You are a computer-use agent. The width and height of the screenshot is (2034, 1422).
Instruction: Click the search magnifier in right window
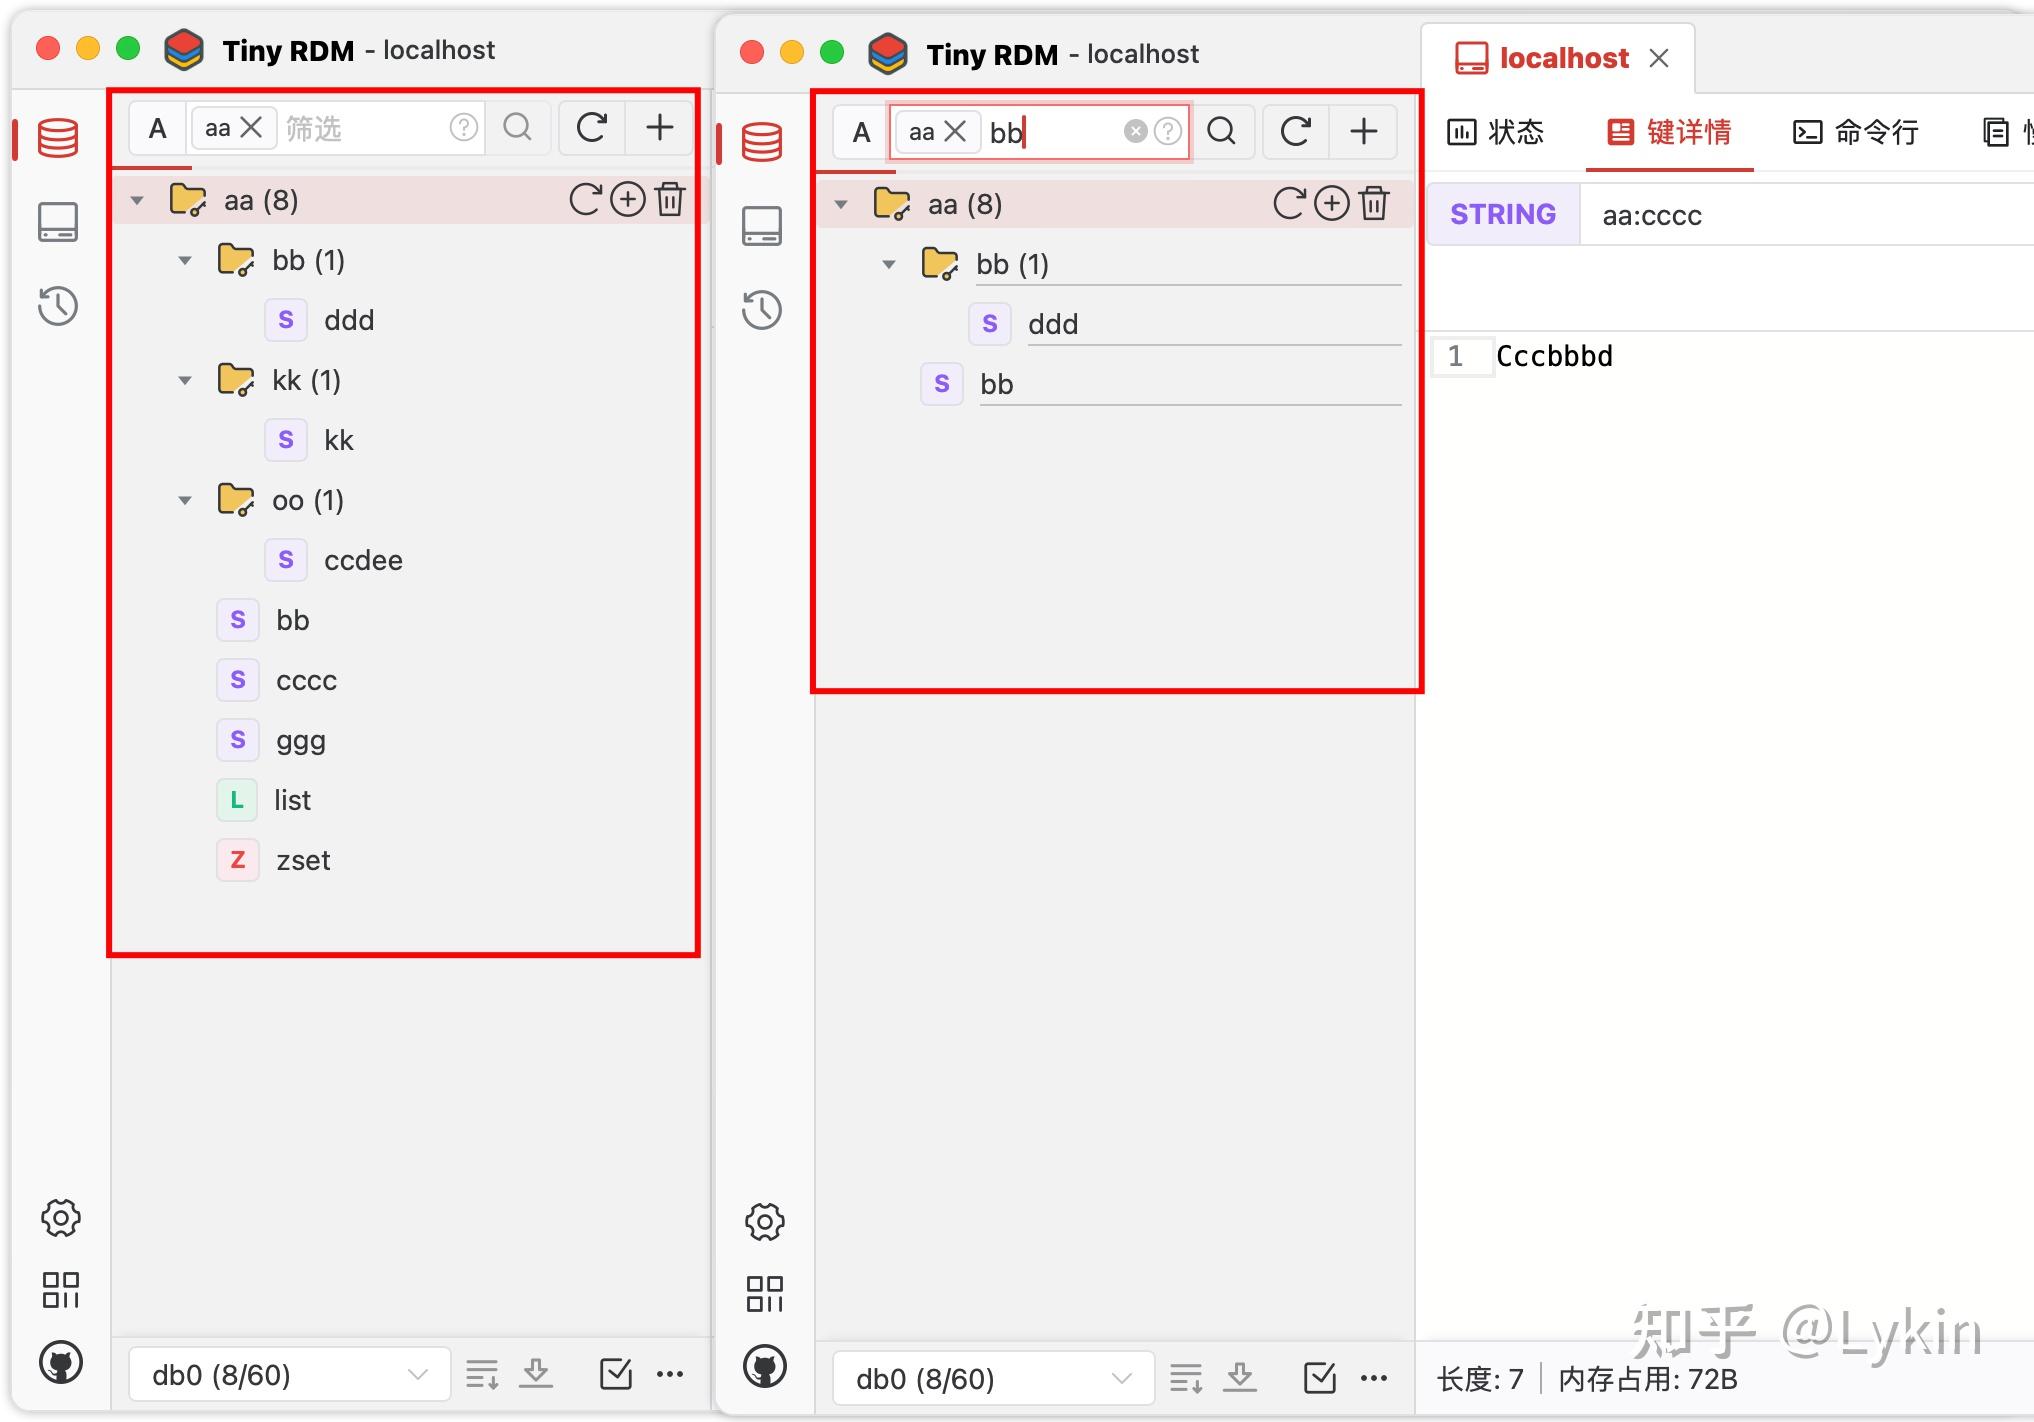pyautogui.click(x=1221, y=131)
